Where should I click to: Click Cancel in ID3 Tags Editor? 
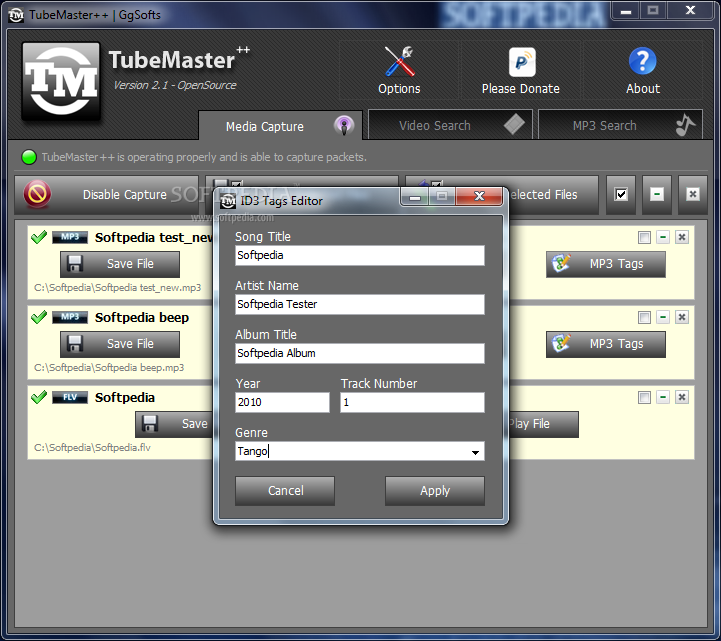[x=285, y=491]
